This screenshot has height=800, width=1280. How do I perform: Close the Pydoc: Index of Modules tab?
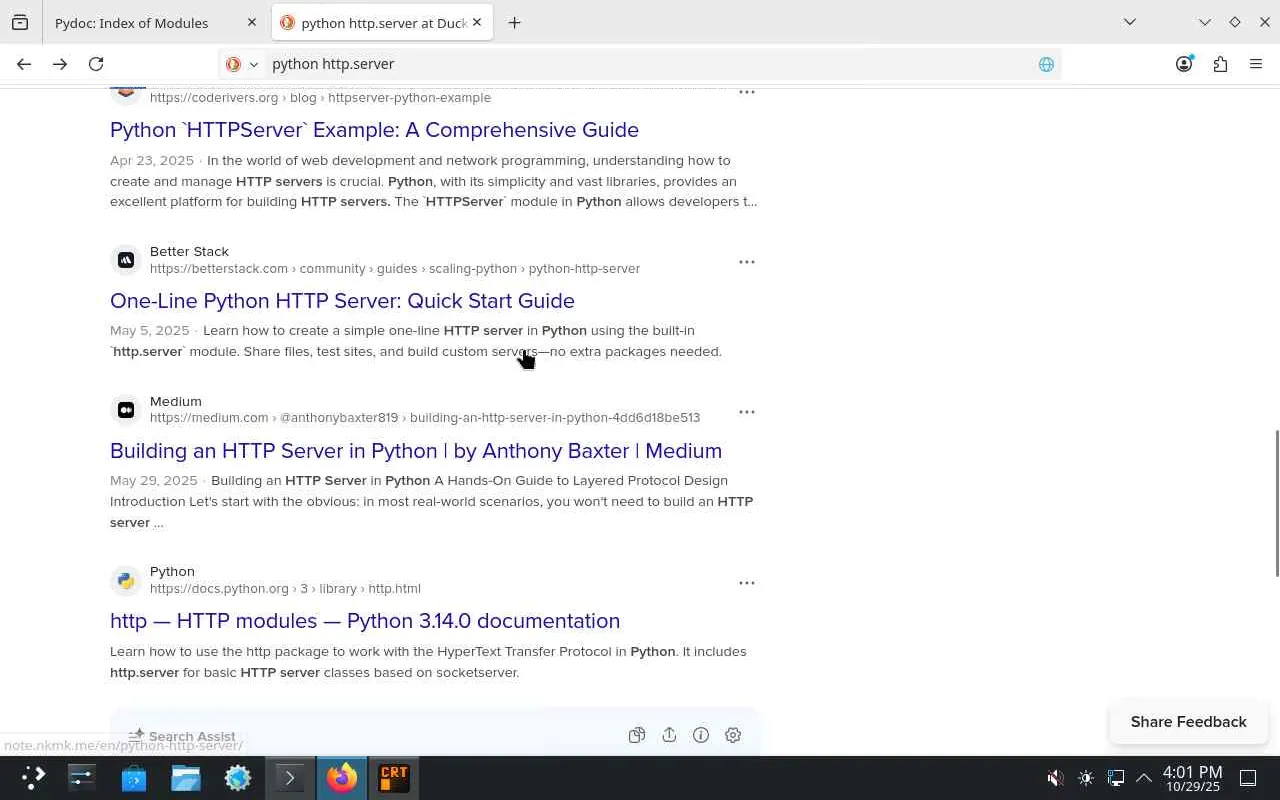[251, 22]
